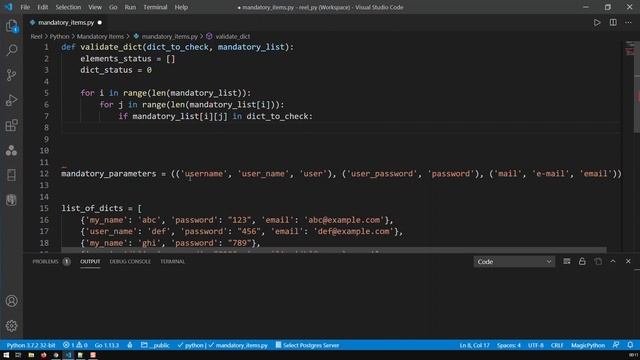Open Source Control view

11,75
